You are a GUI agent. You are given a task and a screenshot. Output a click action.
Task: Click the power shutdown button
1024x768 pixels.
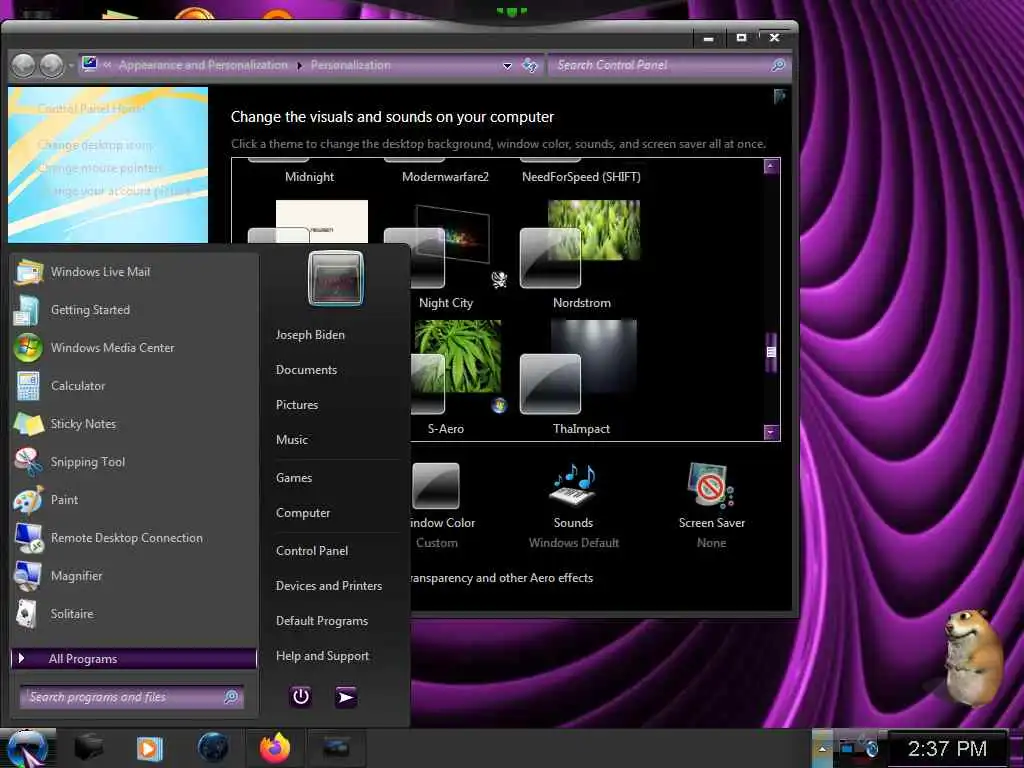click(300, 697)
